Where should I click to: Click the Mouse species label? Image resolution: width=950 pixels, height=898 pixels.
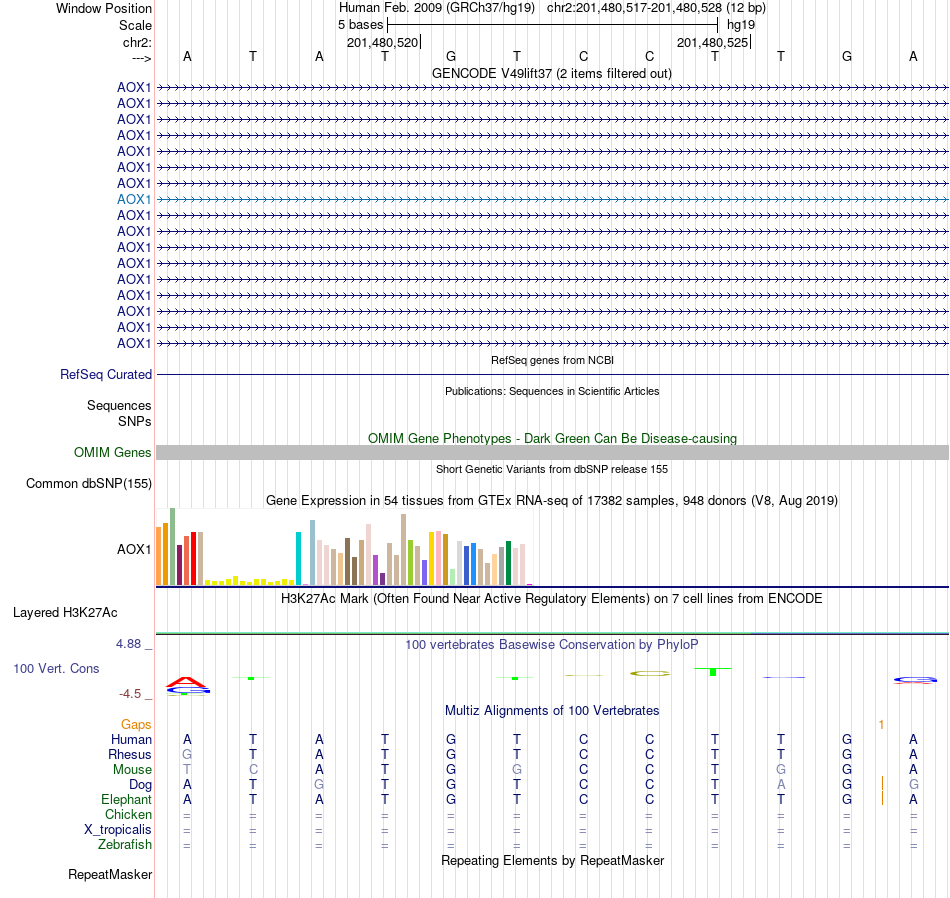(x=132, y=770)
